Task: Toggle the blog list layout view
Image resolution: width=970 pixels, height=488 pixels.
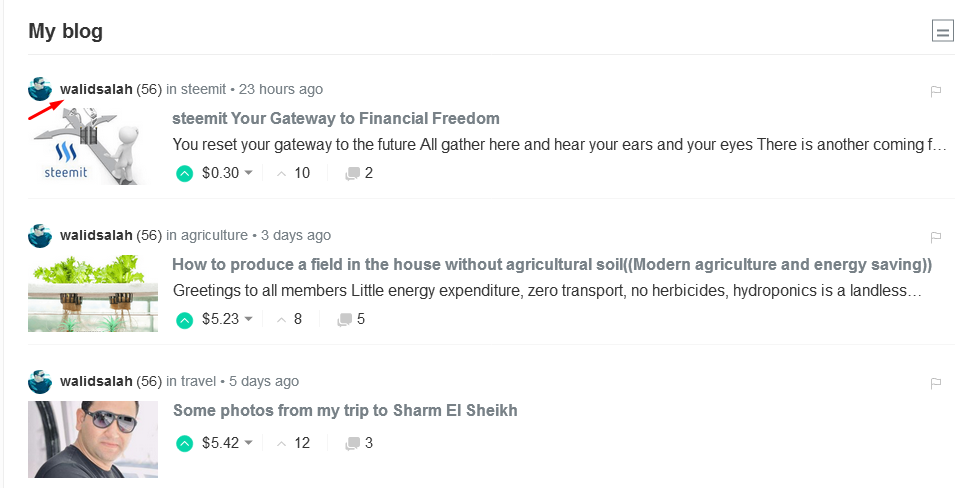Action: 942,32
